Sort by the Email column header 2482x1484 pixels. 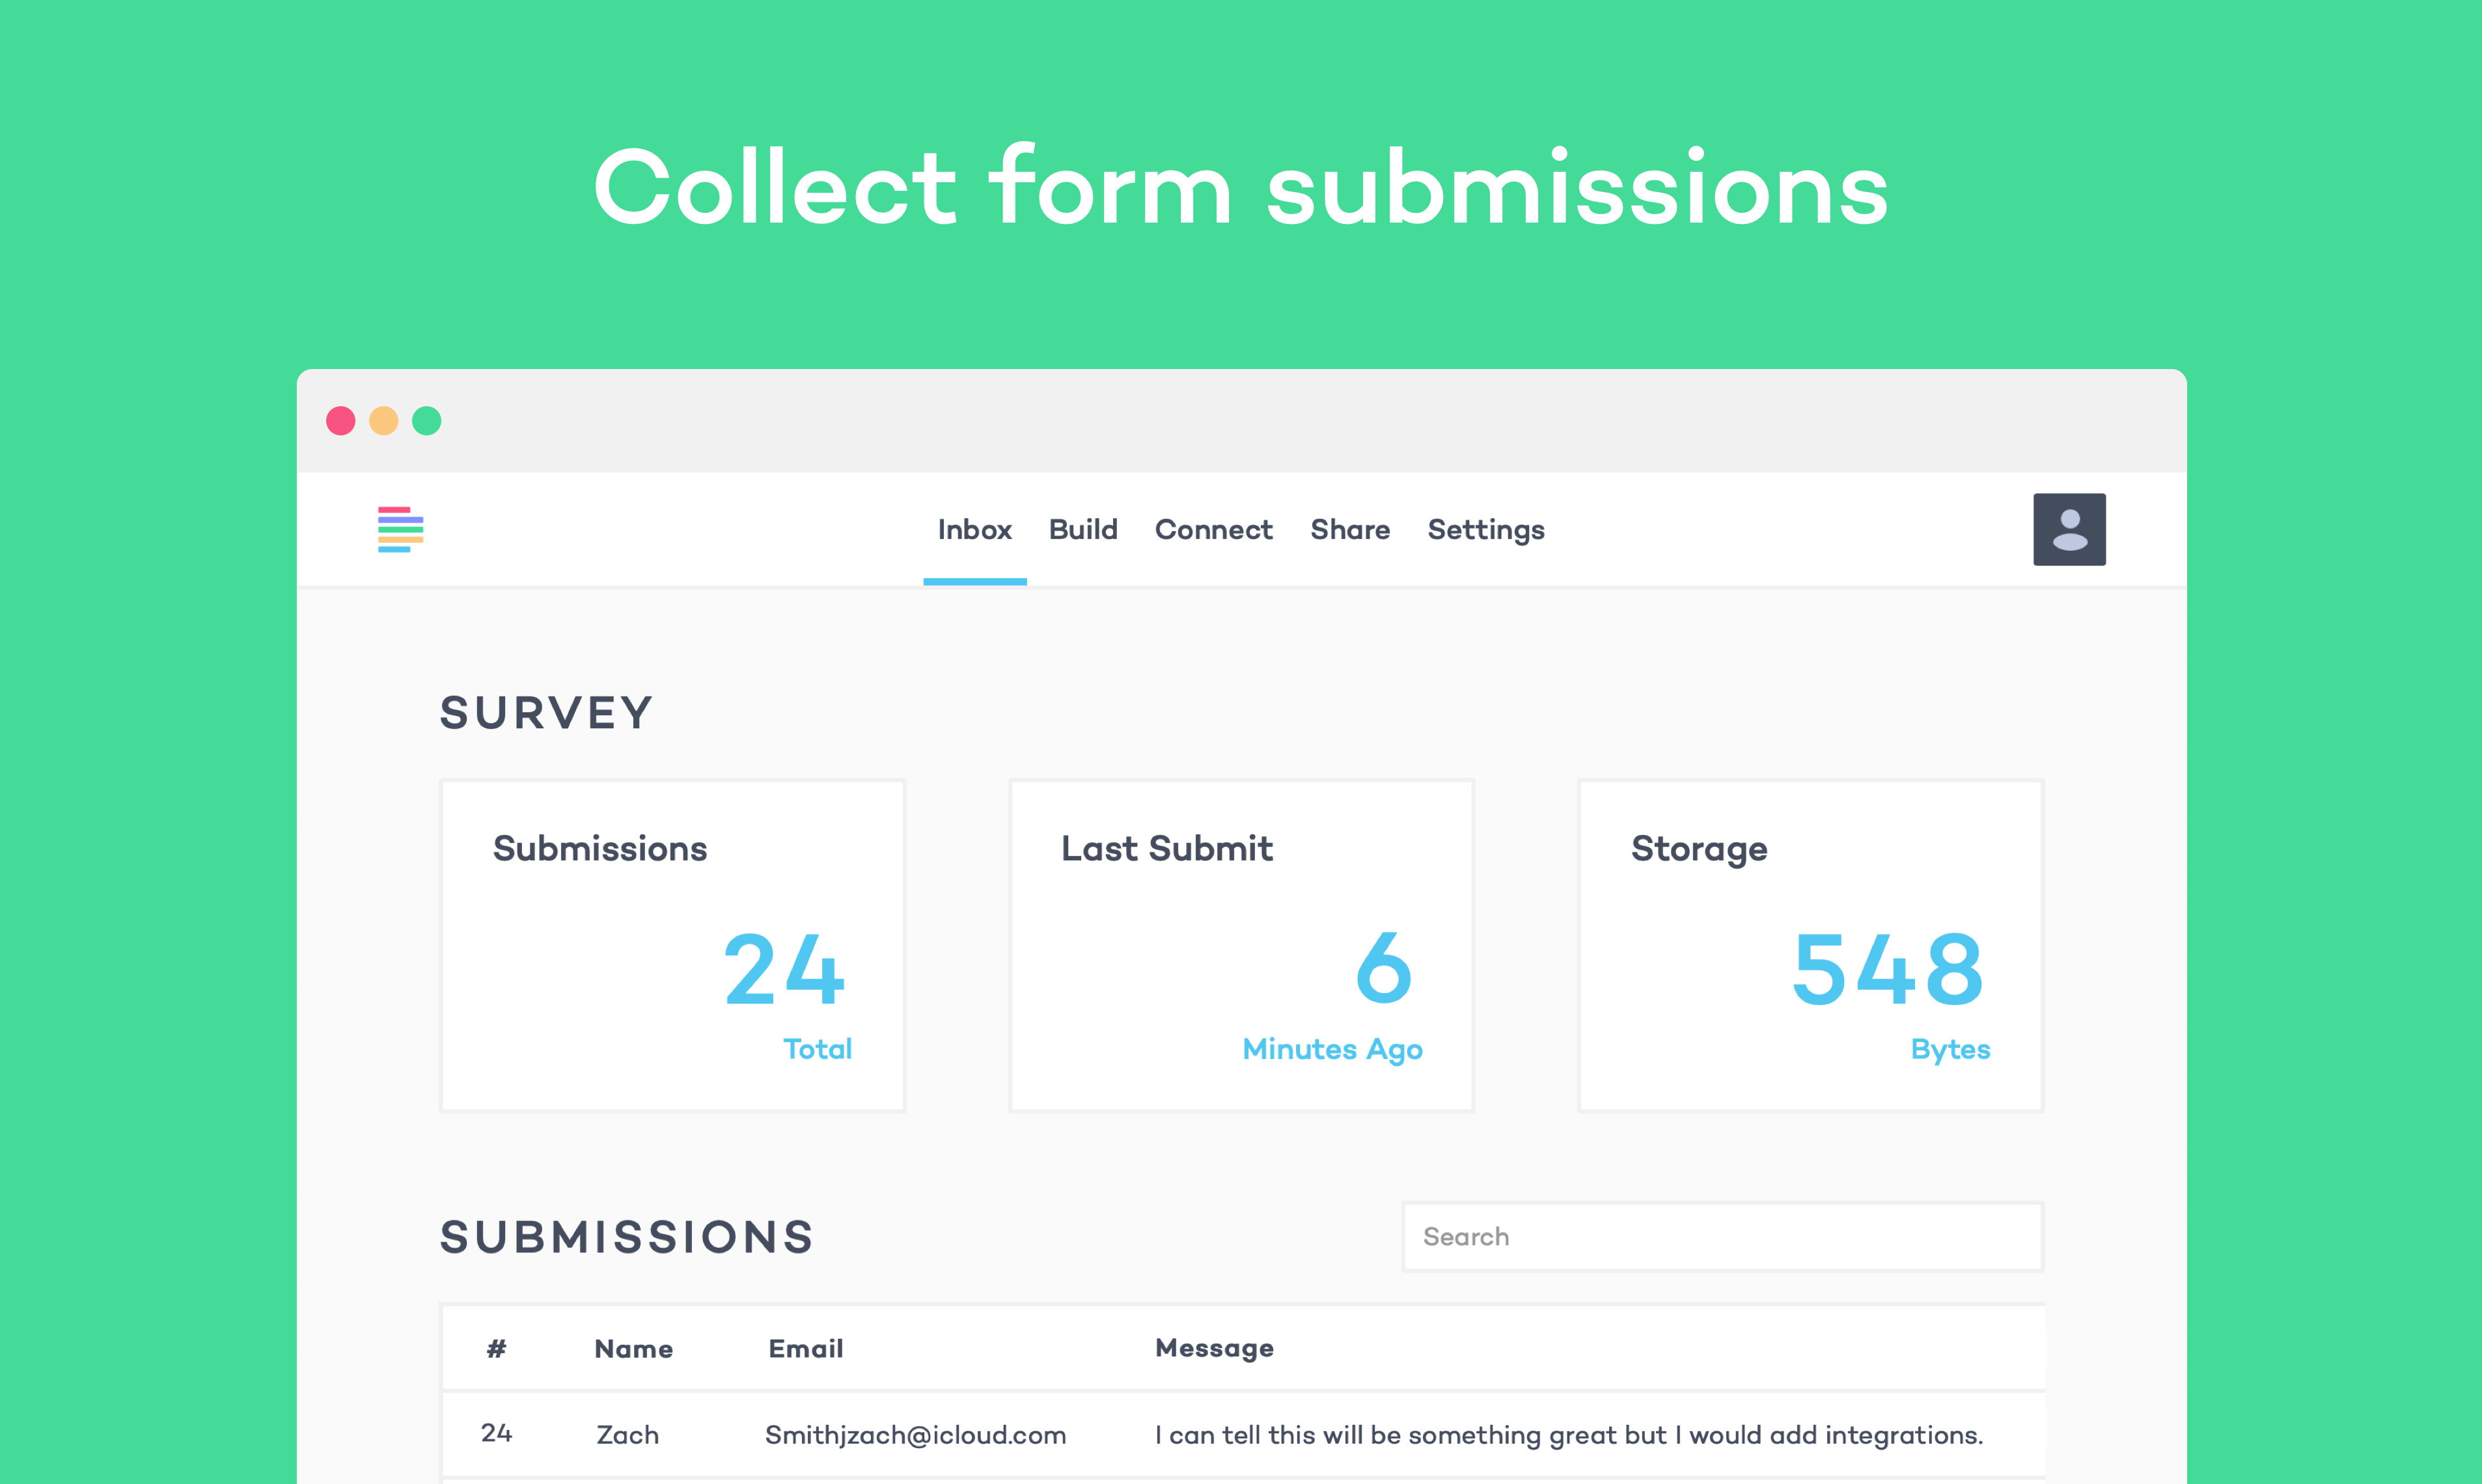point(805,1349)
